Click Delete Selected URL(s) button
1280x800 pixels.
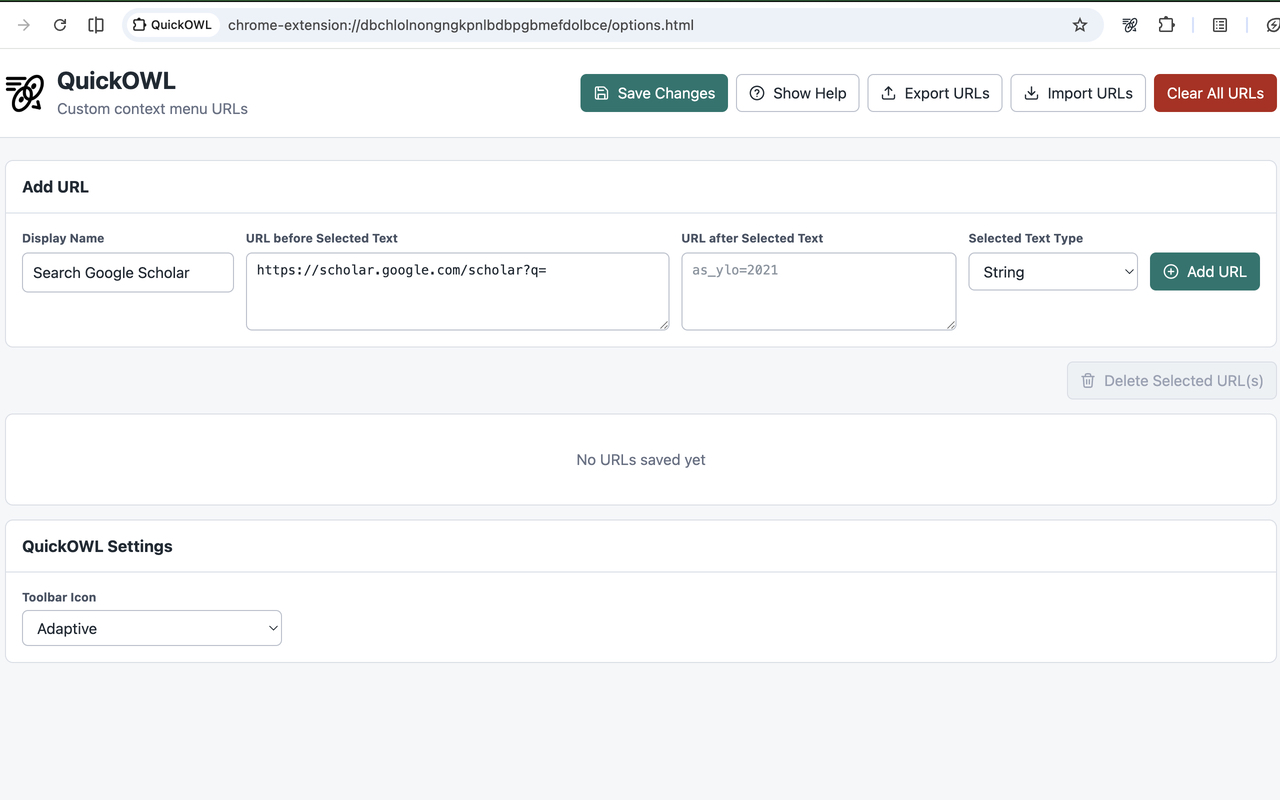(x=1172, y=381)
